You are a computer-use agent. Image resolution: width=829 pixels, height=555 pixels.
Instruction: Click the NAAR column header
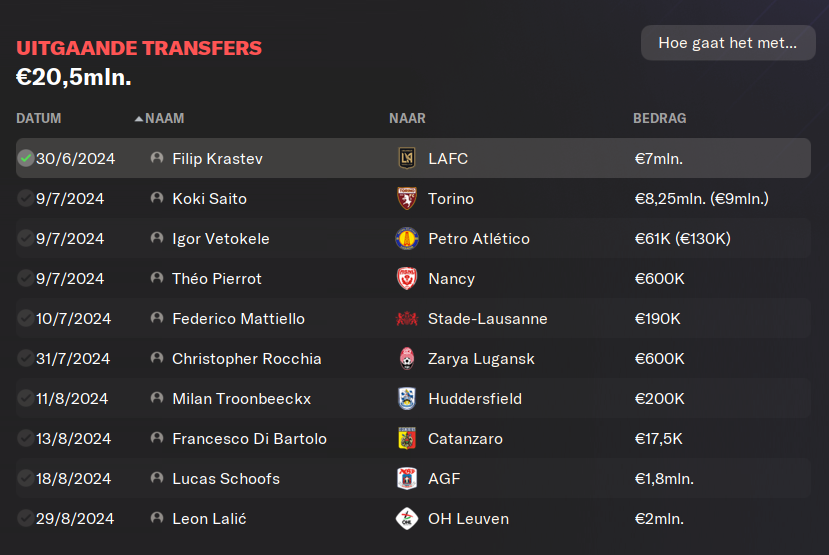407,118
